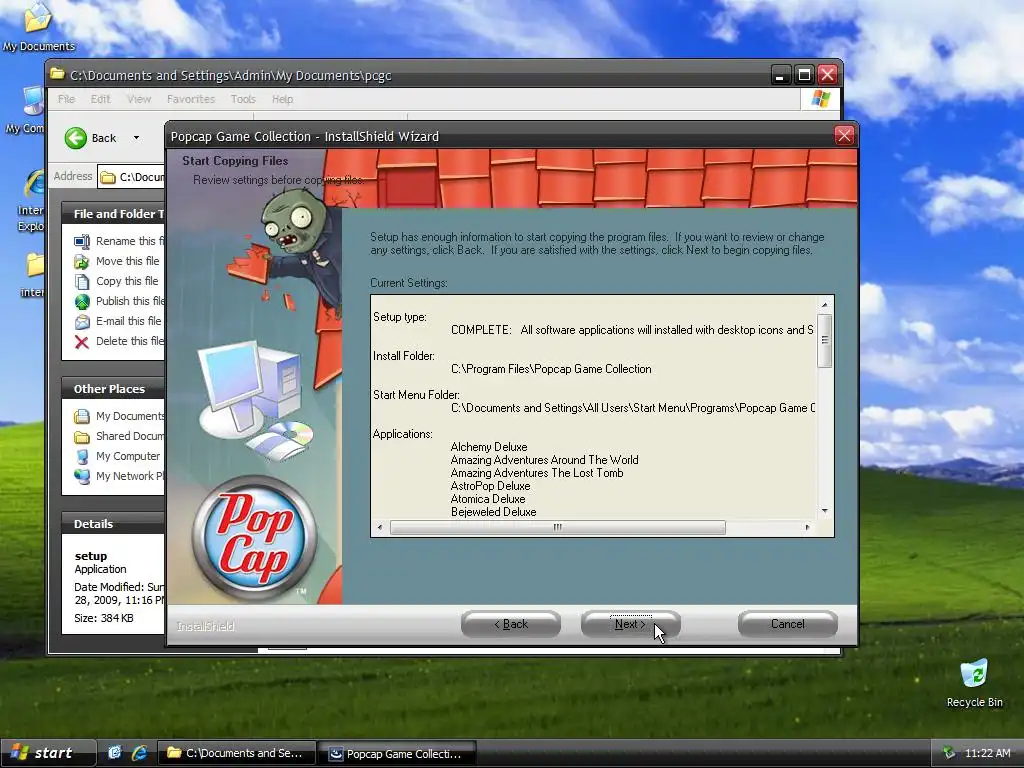Click Show Desktop quick launch icon
1024x768 pixels.
tap(115, 753)
